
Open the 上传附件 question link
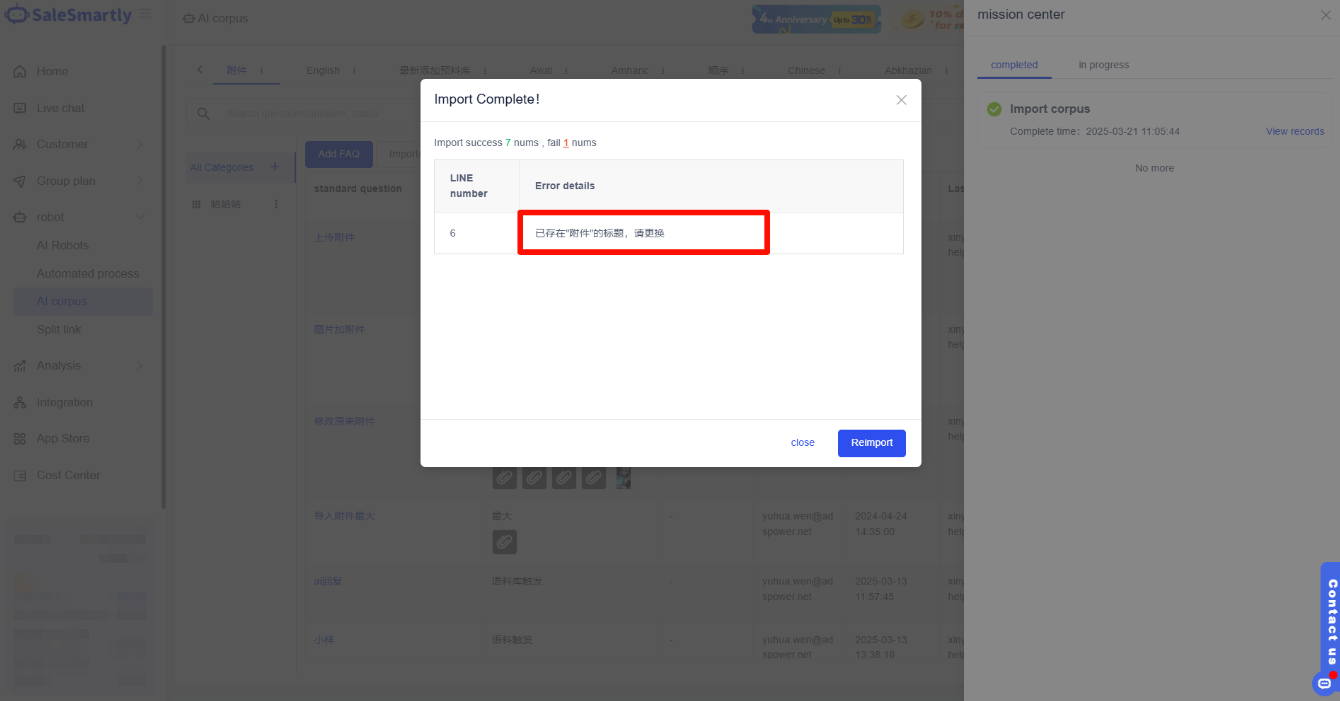click(x=334, y=237)
